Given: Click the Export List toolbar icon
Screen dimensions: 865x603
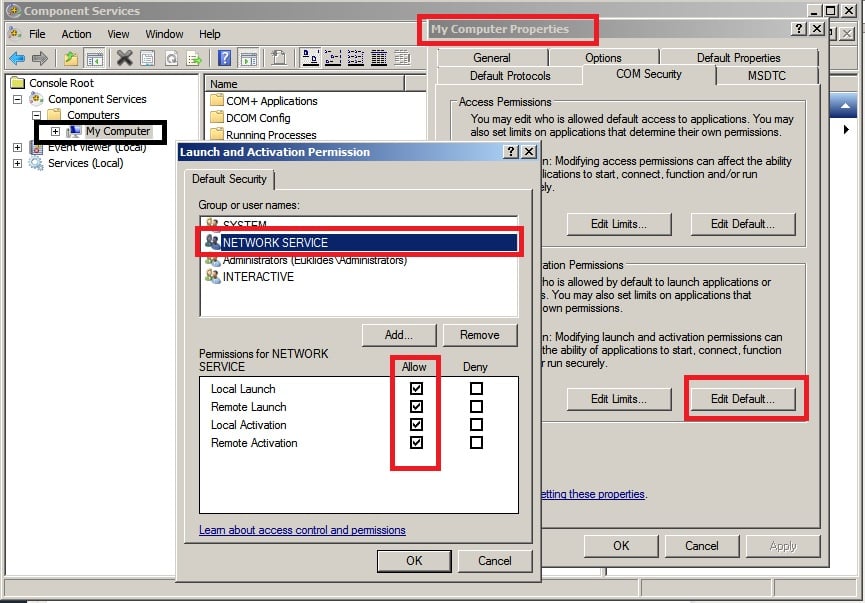Looking at the screenshot, I should coord(194,58).
